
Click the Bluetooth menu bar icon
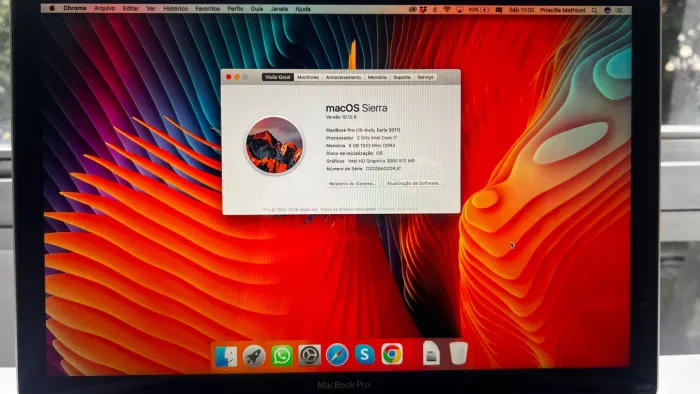434,9
